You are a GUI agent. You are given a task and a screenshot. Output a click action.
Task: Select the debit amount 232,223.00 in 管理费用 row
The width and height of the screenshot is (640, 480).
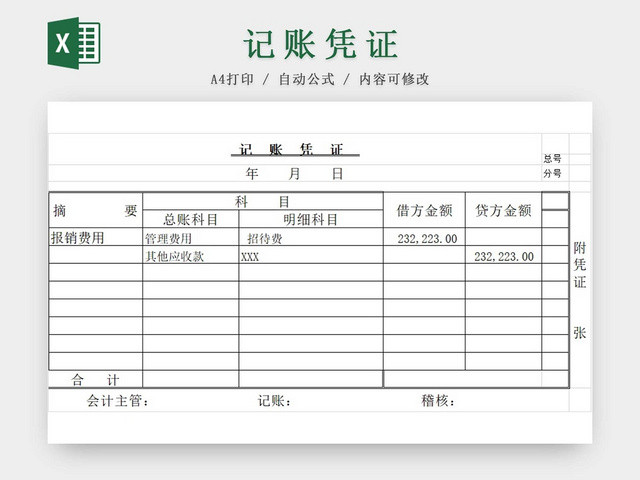(424, 237)
